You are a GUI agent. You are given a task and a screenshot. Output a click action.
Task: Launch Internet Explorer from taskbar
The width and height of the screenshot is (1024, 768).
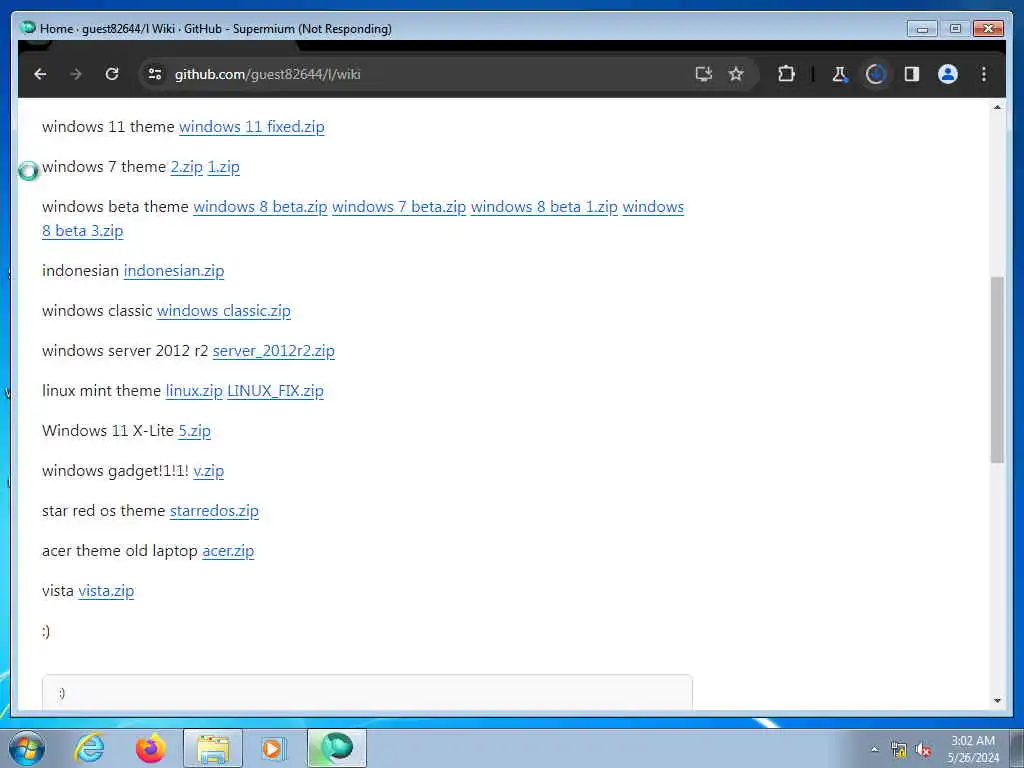click(x=88, y=748)
